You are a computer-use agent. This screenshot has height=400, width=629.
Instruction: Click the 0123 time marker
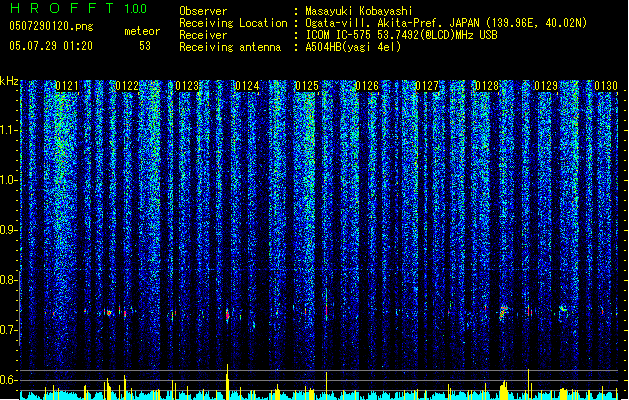(x=187, y=86)
